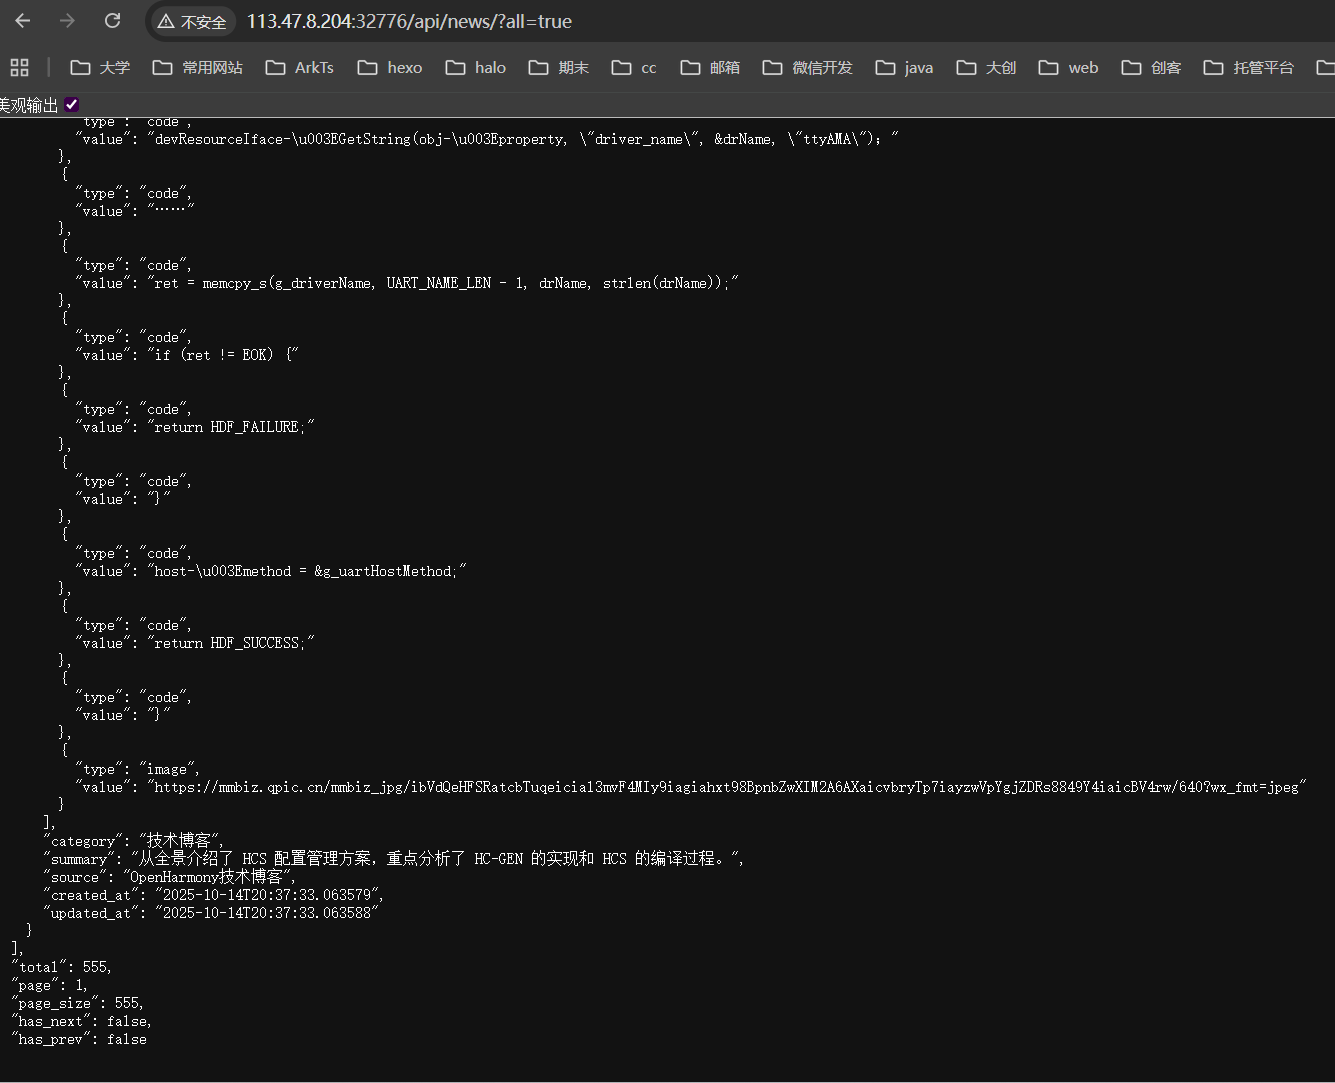Open the 托管平台 bookmark folder

coord(1248,67)
